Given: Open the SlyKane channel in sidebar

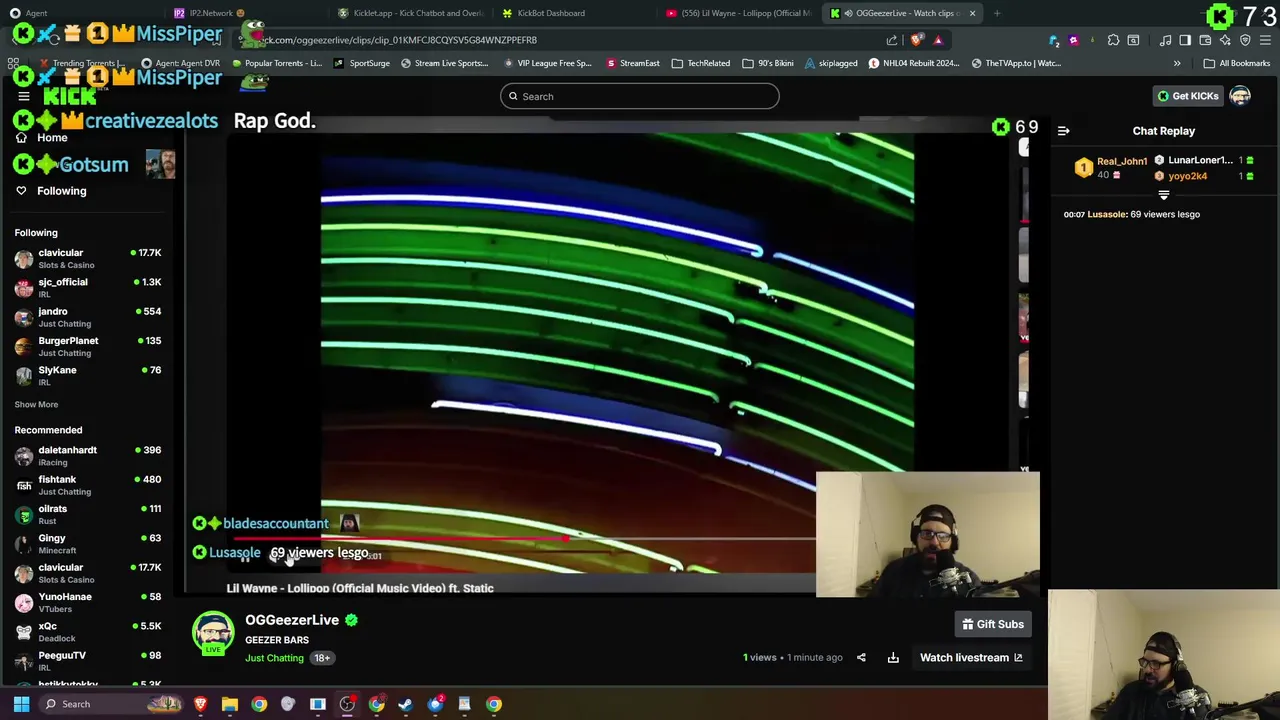Looking at the screenshot, I should pyautogui.click(x=88, y=376).
